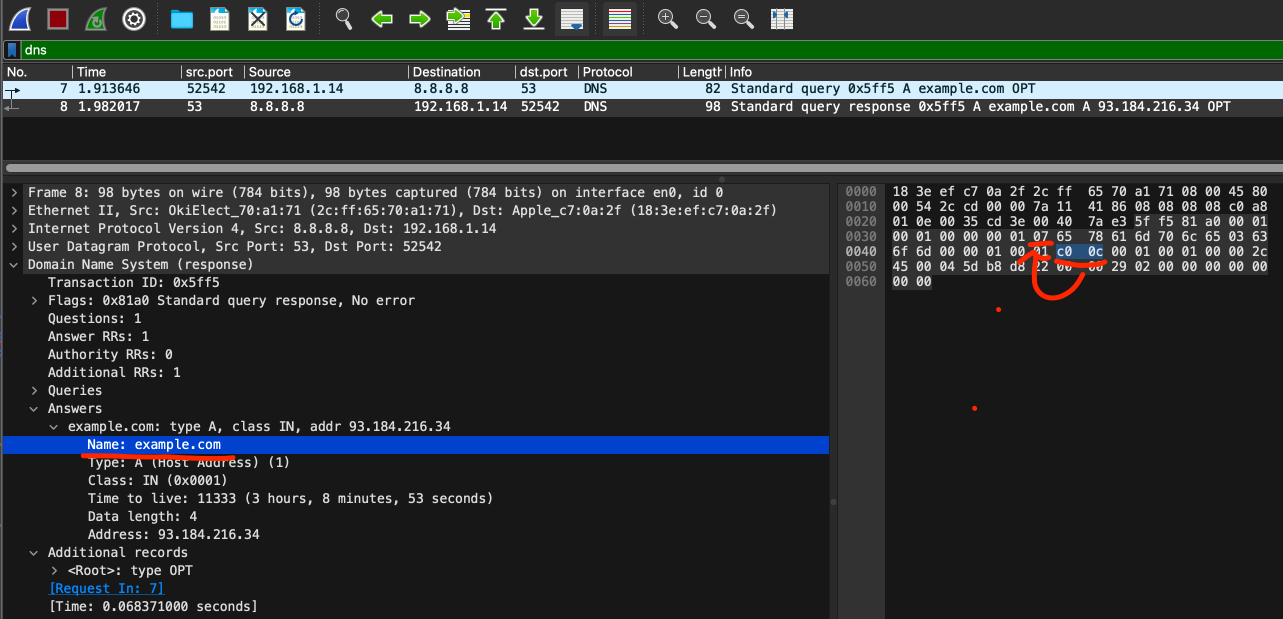Select the Time: 0.068371000 seconds row
Viewport: 1283px width, 619px height.
pos(153,606)
